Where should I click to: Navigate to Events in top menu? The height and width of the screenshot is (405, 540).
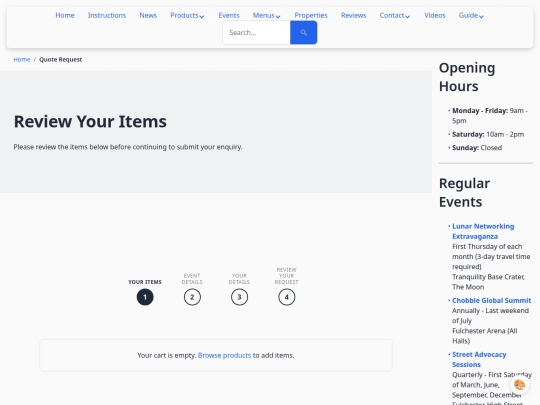coord(229,15)
